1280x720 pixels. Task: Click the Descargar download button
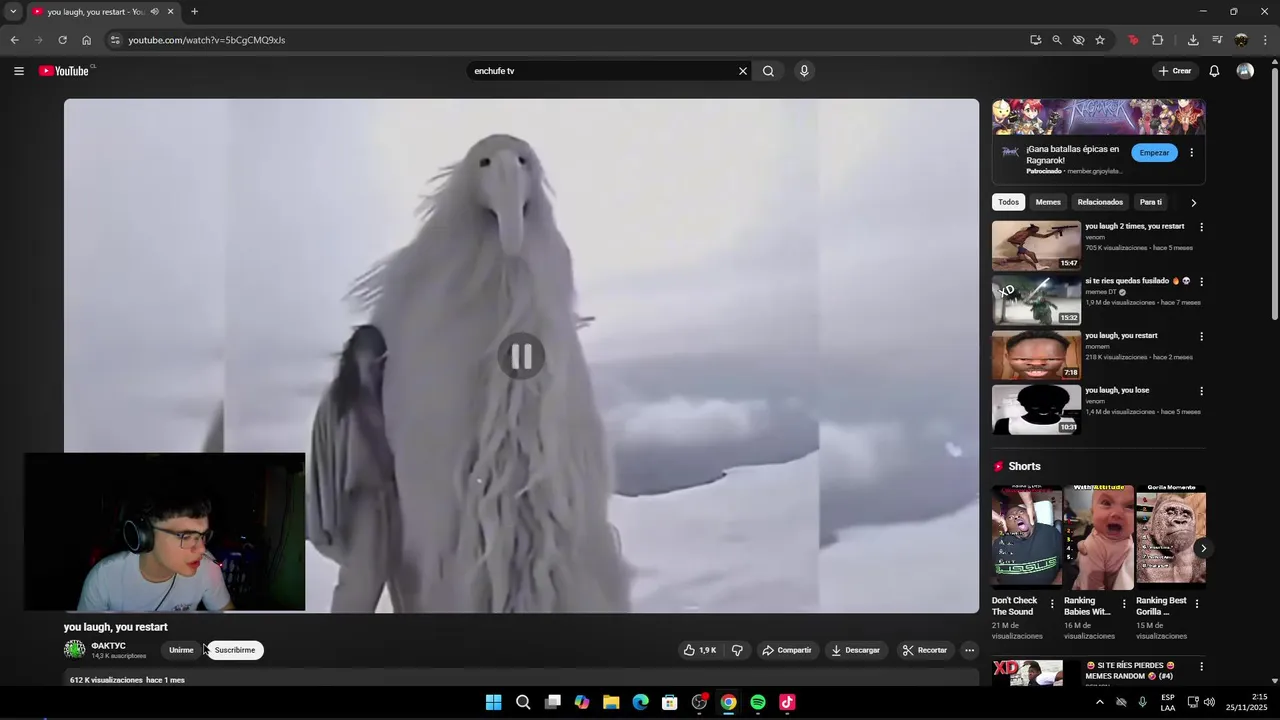click(x=856, y=650)
